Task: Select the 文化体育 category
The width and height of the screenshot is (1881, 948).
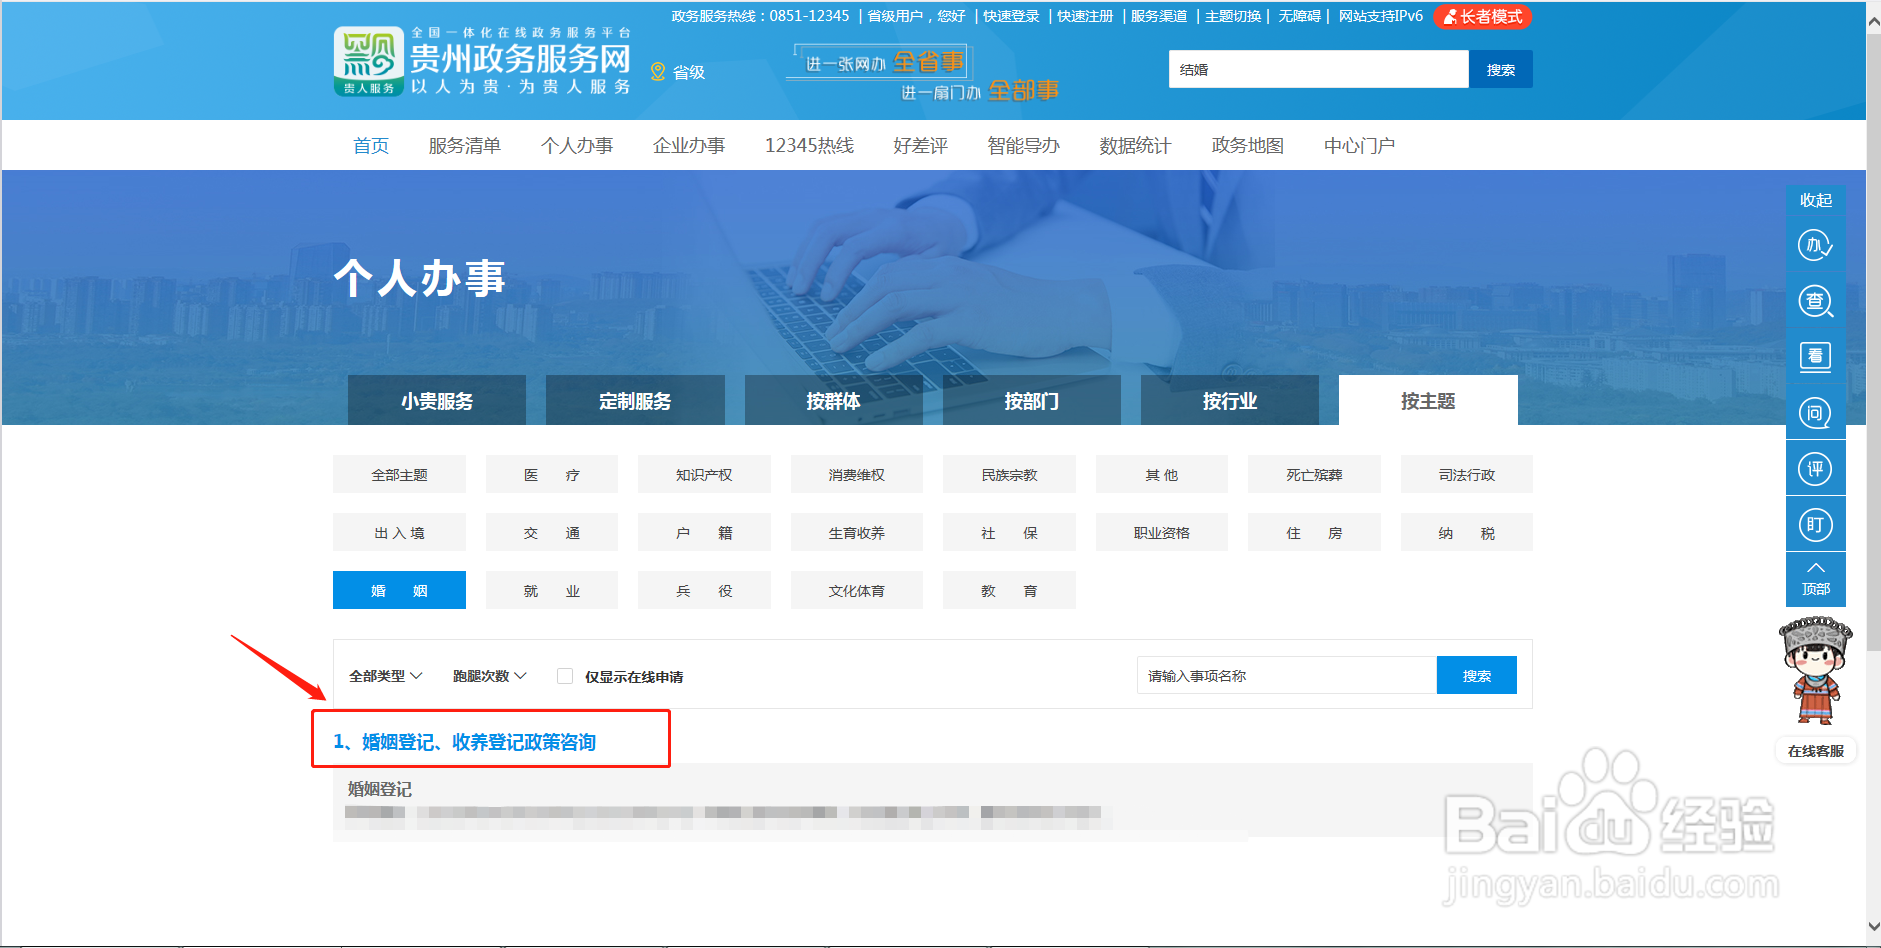Action: (x=857, y=590)
